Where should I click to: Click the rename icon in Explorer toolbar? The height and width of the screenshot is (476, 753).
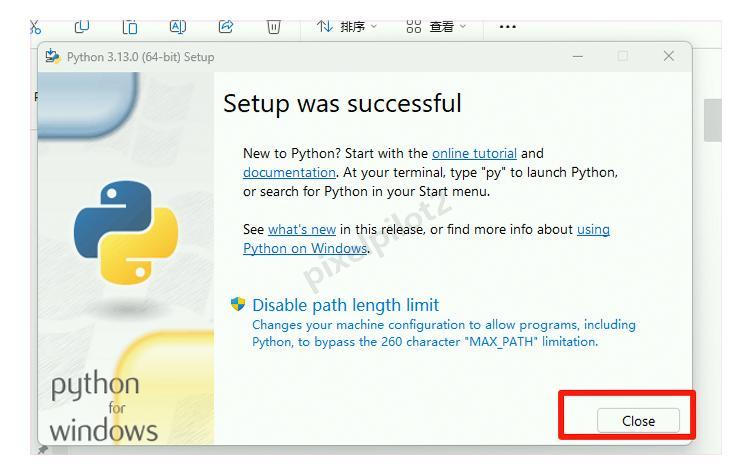coord(178,27)
